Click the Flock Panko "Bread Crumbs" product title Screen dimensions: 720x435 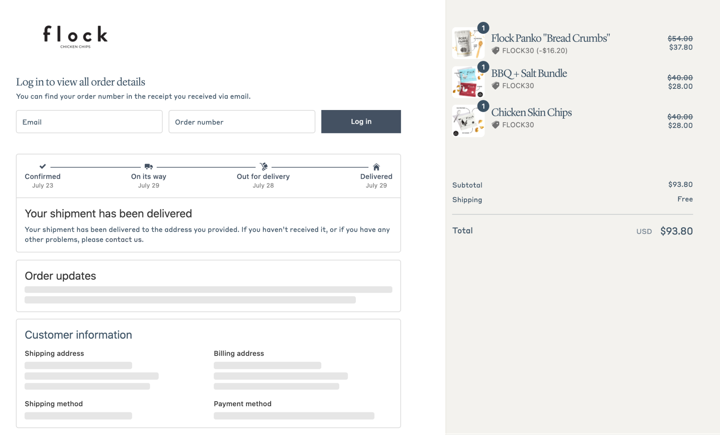coord(551,38)
